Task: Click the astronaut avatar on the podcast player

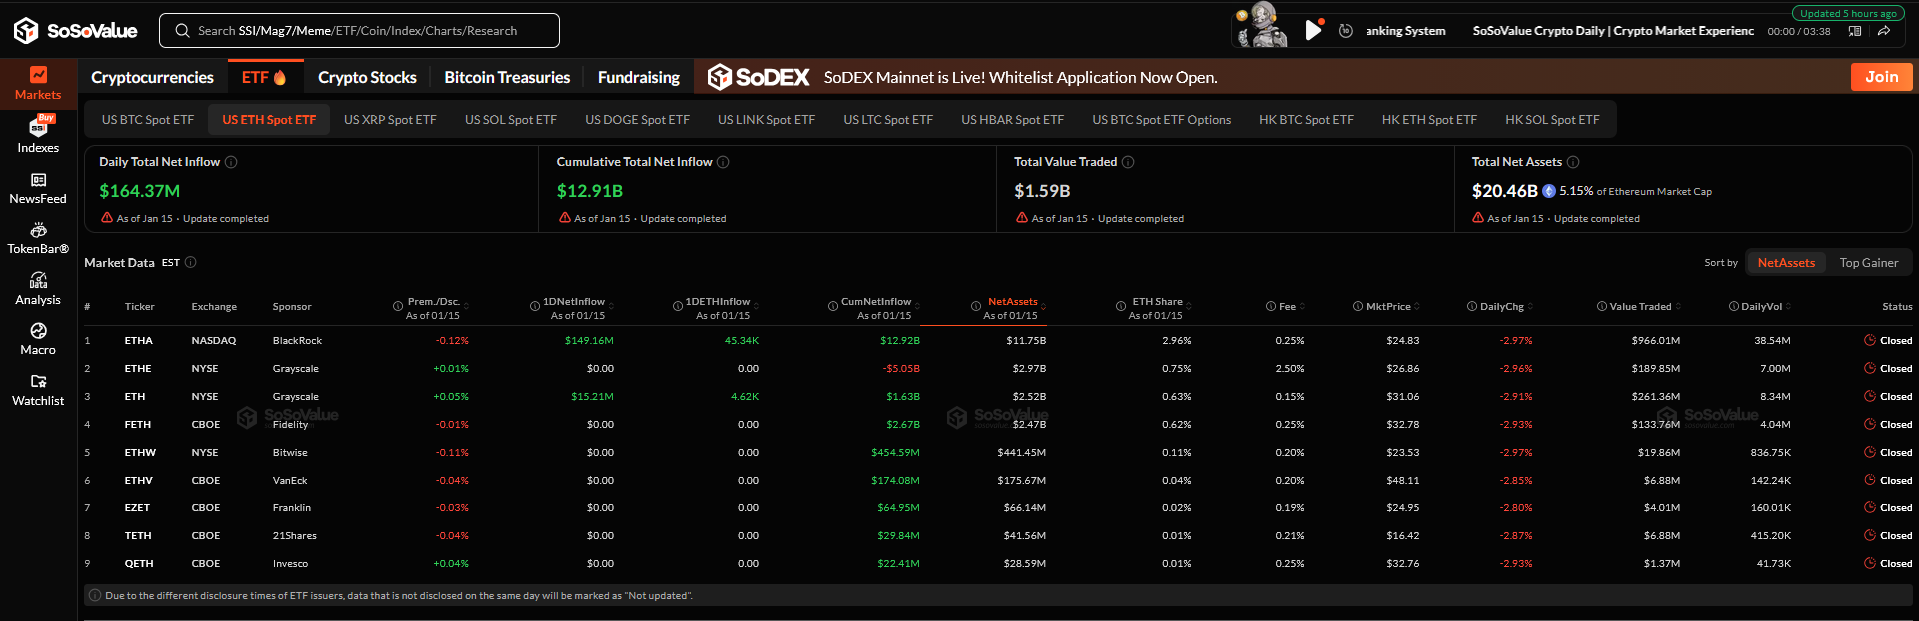Action: click(1262, 25)
